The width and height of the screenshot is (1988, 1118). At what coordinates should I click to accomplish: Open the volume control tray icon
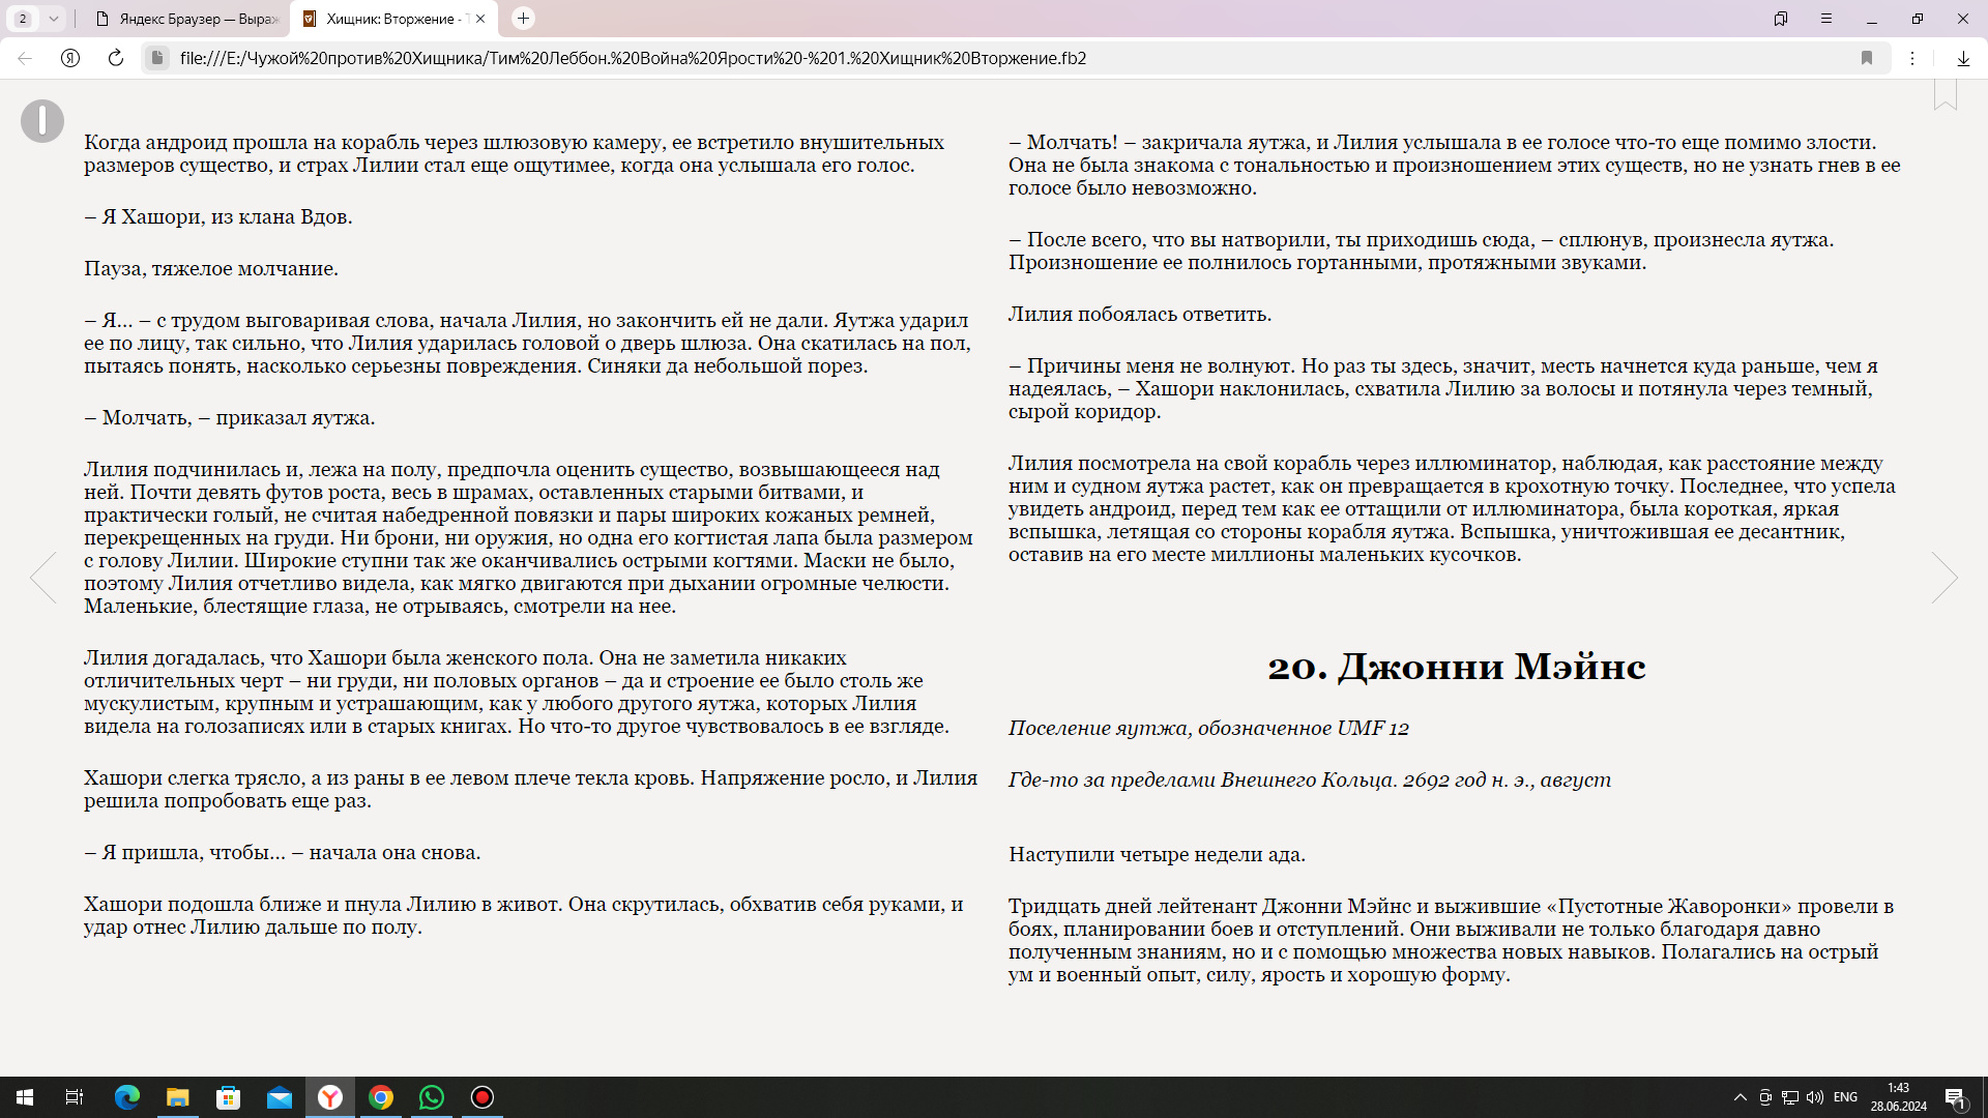[1814, 1097]
